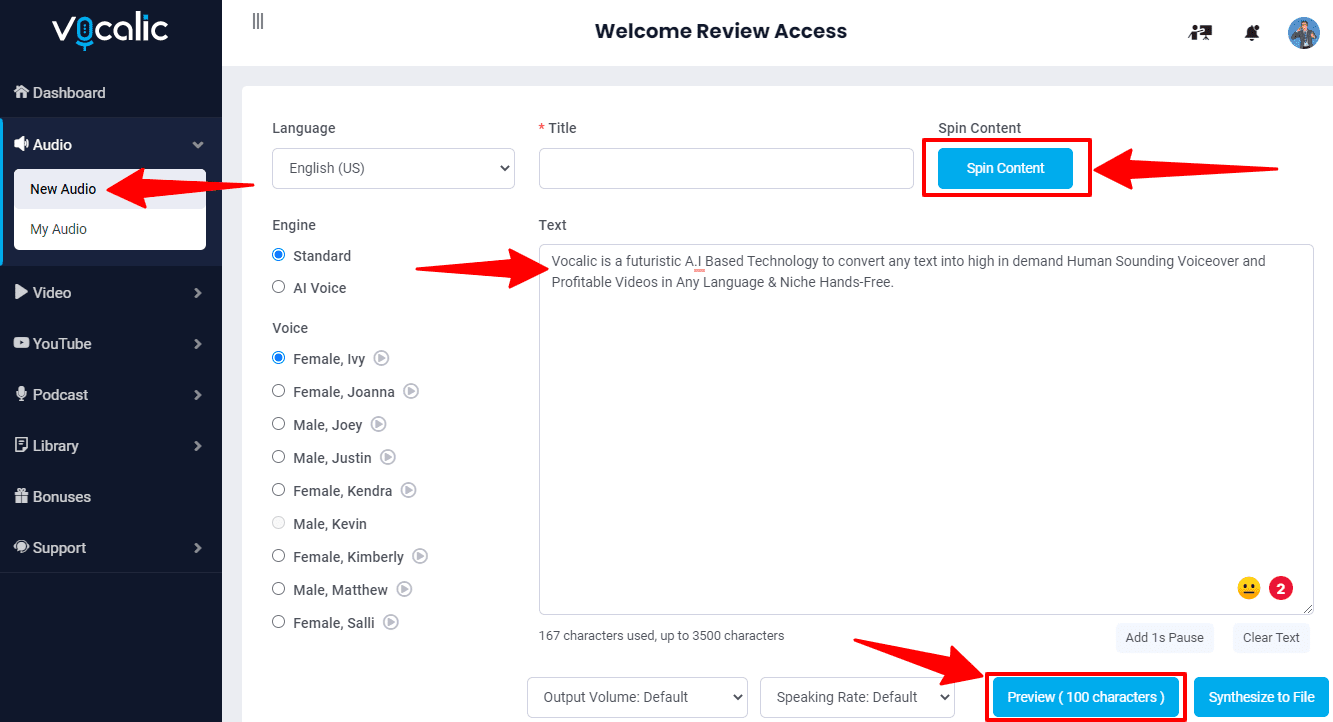Toggle the sidebar collapse icon
The image size is (1333, 722).
tap(258, 21)
